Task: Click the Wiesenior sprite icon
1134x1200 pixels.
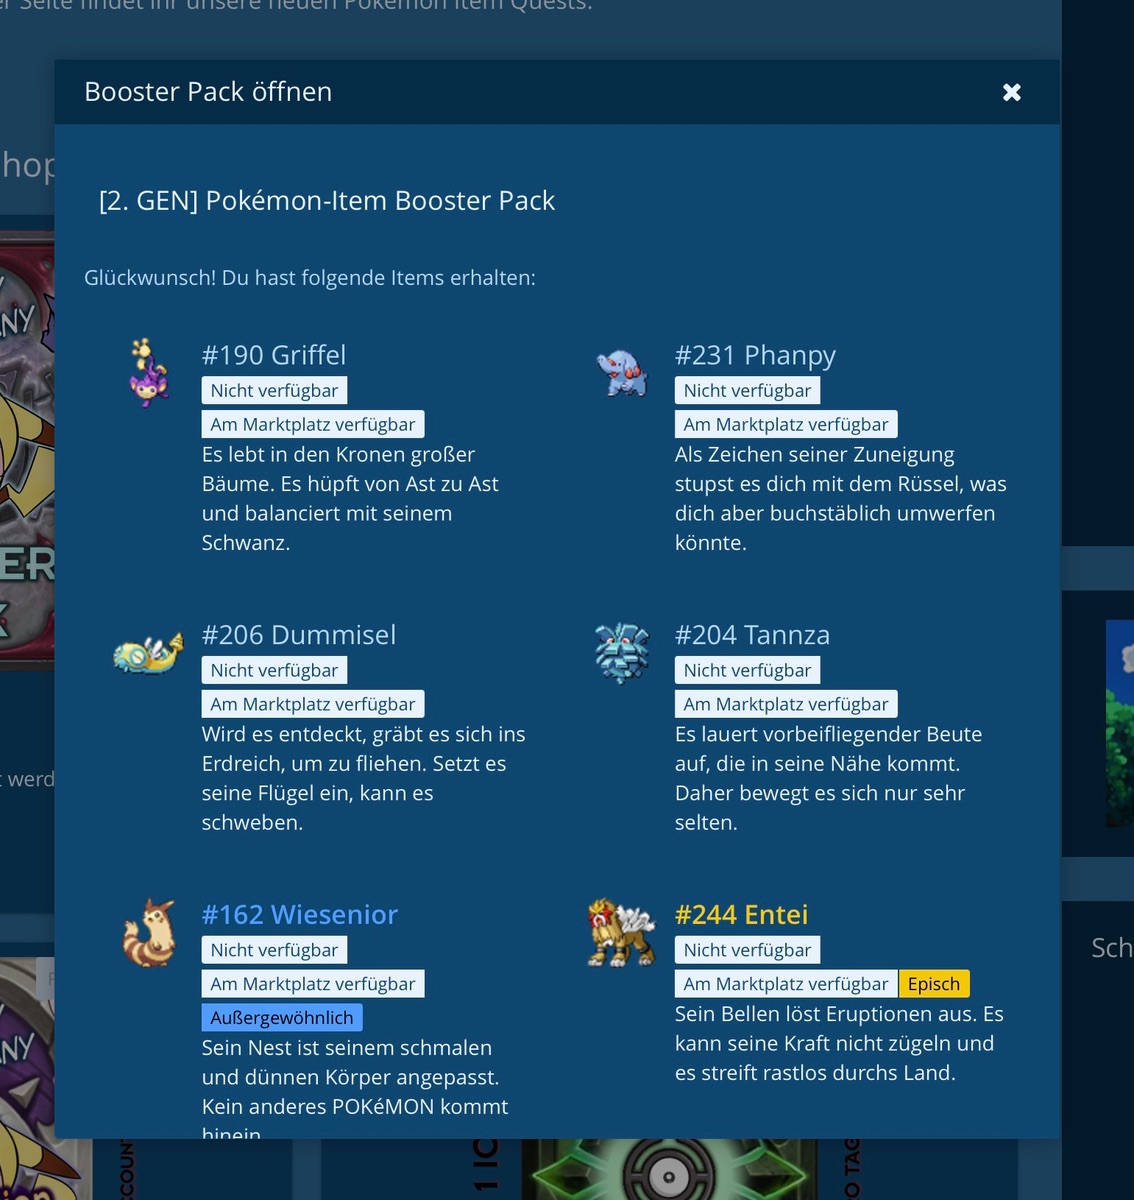Action: tap(148, 933)
